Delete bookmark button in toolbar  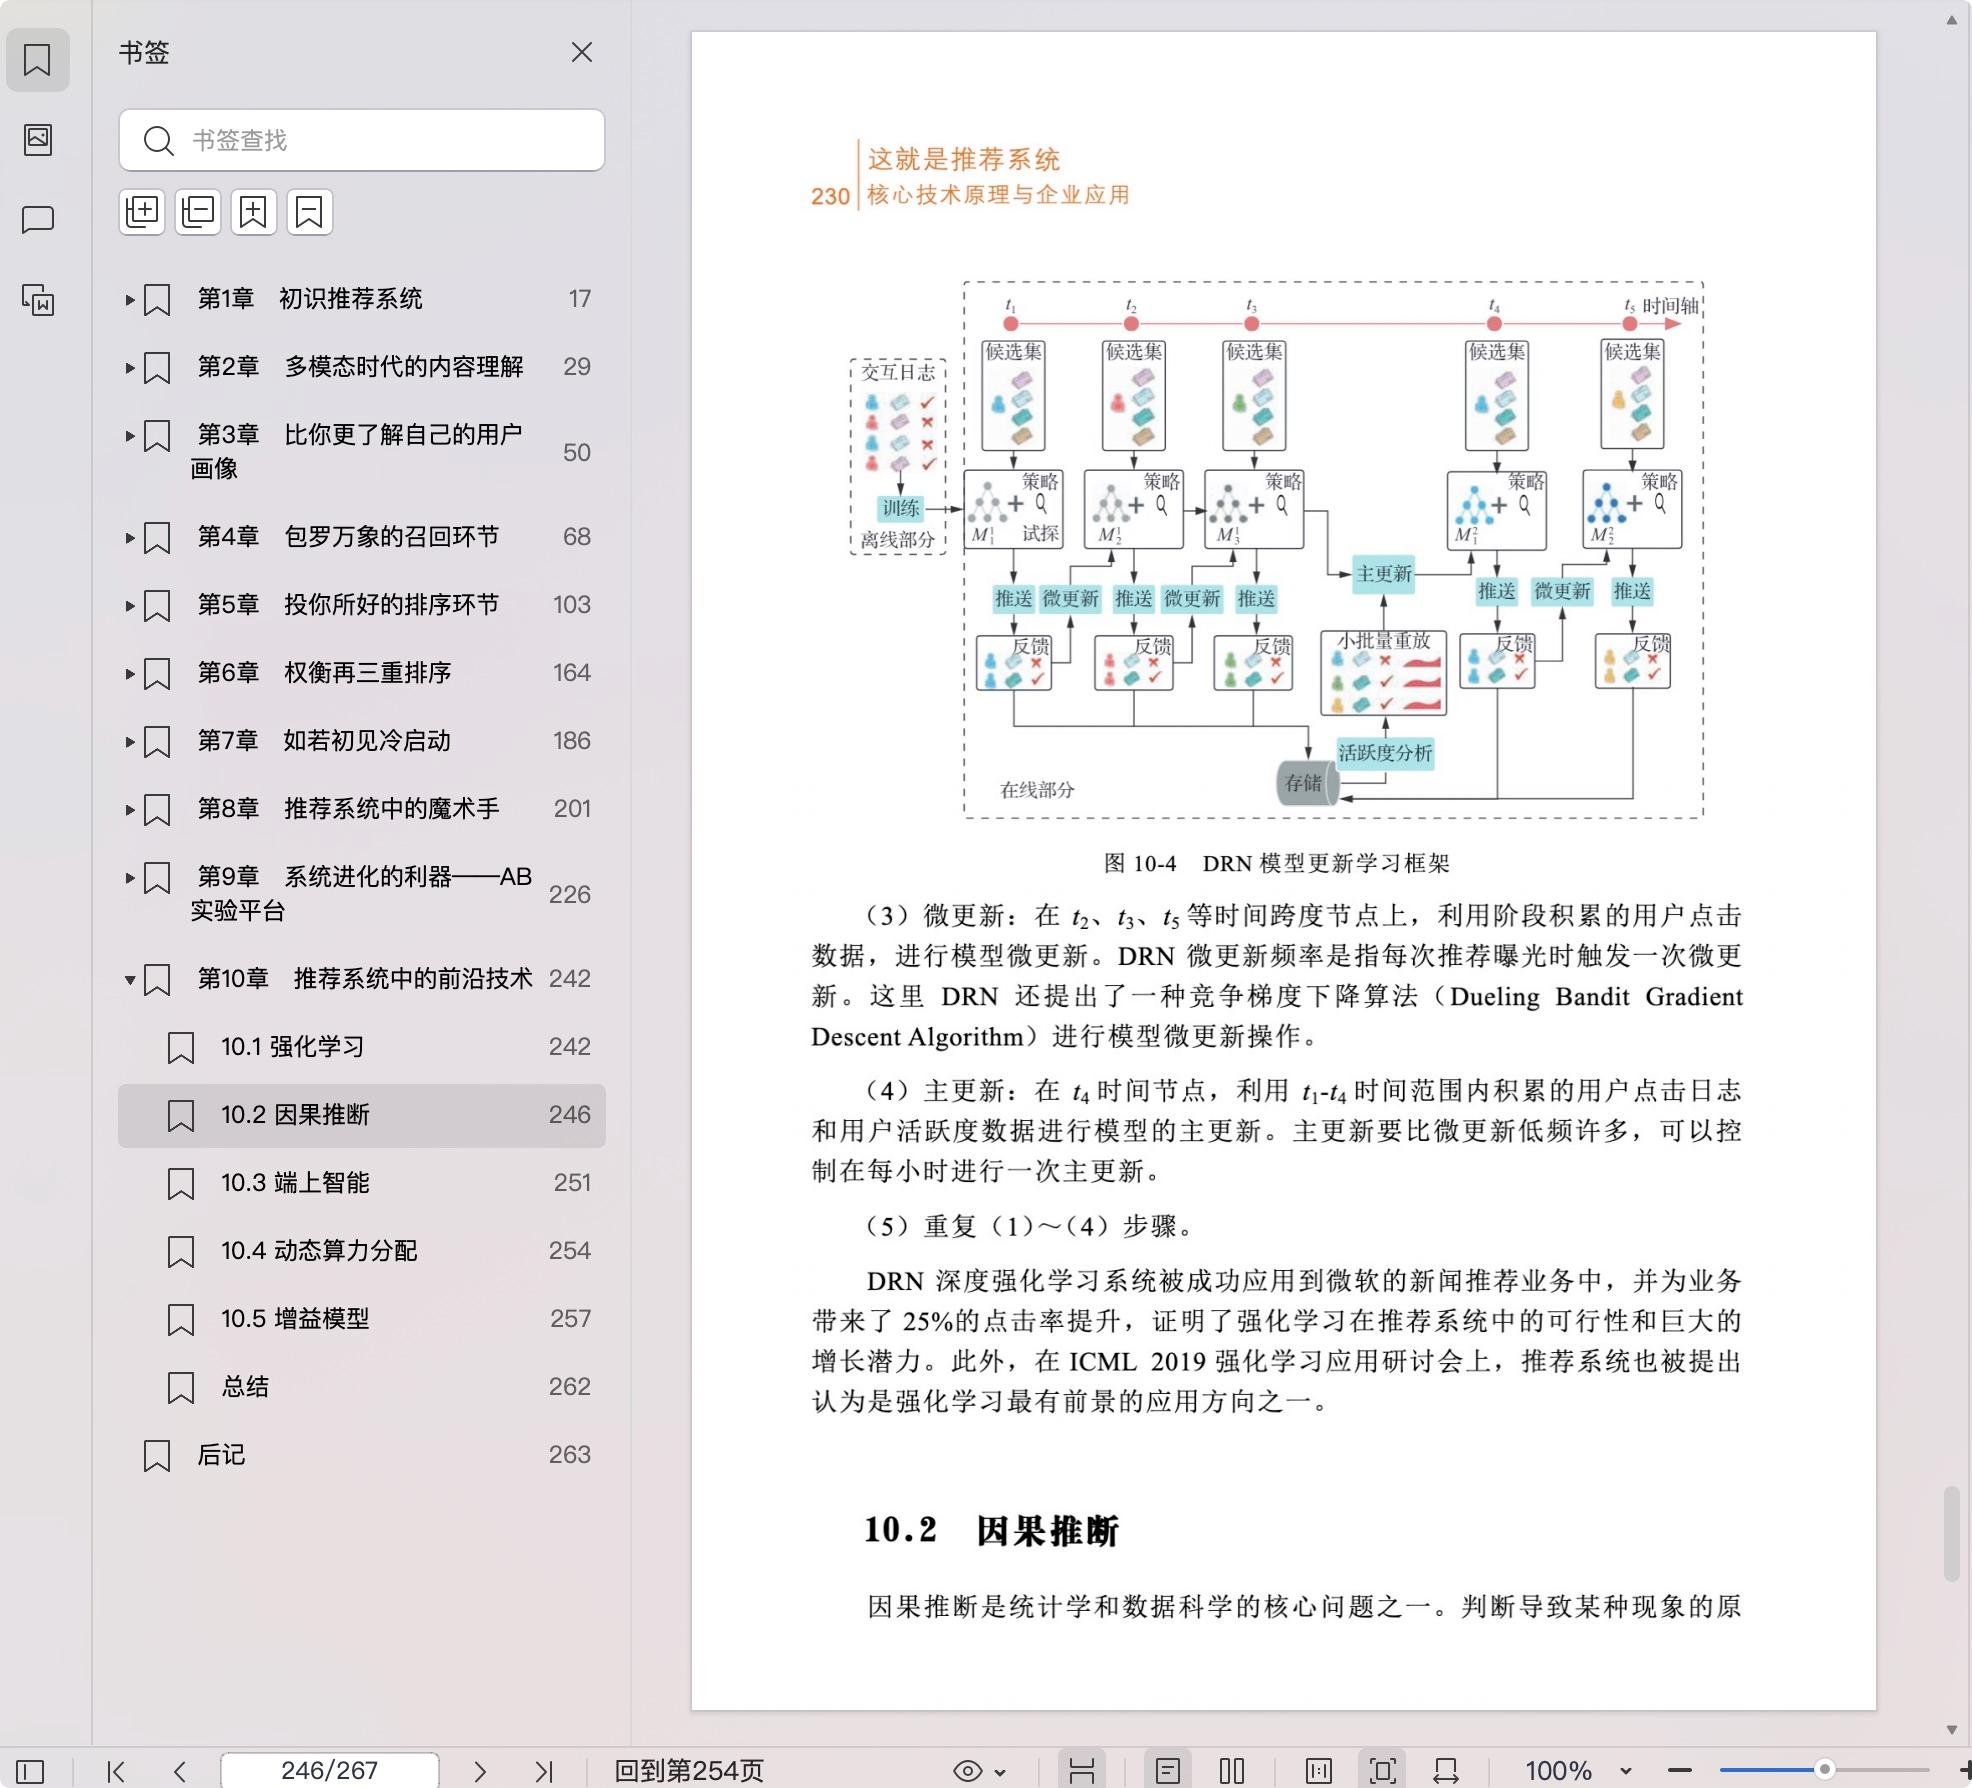pos(310,212)
